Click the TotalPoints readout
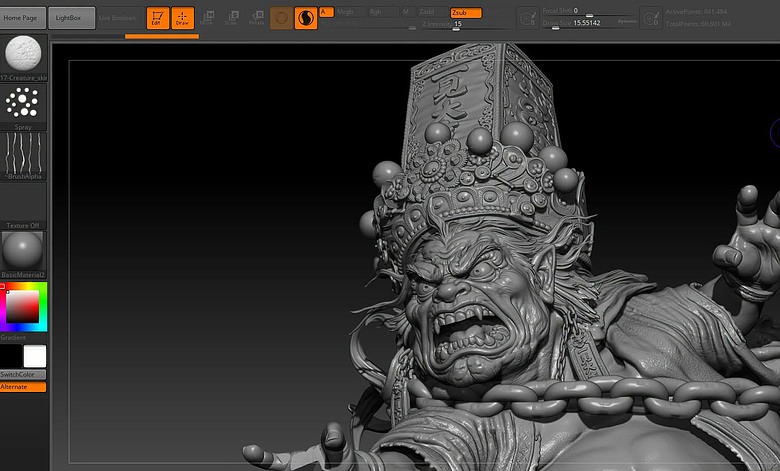 tap(698, 24)
